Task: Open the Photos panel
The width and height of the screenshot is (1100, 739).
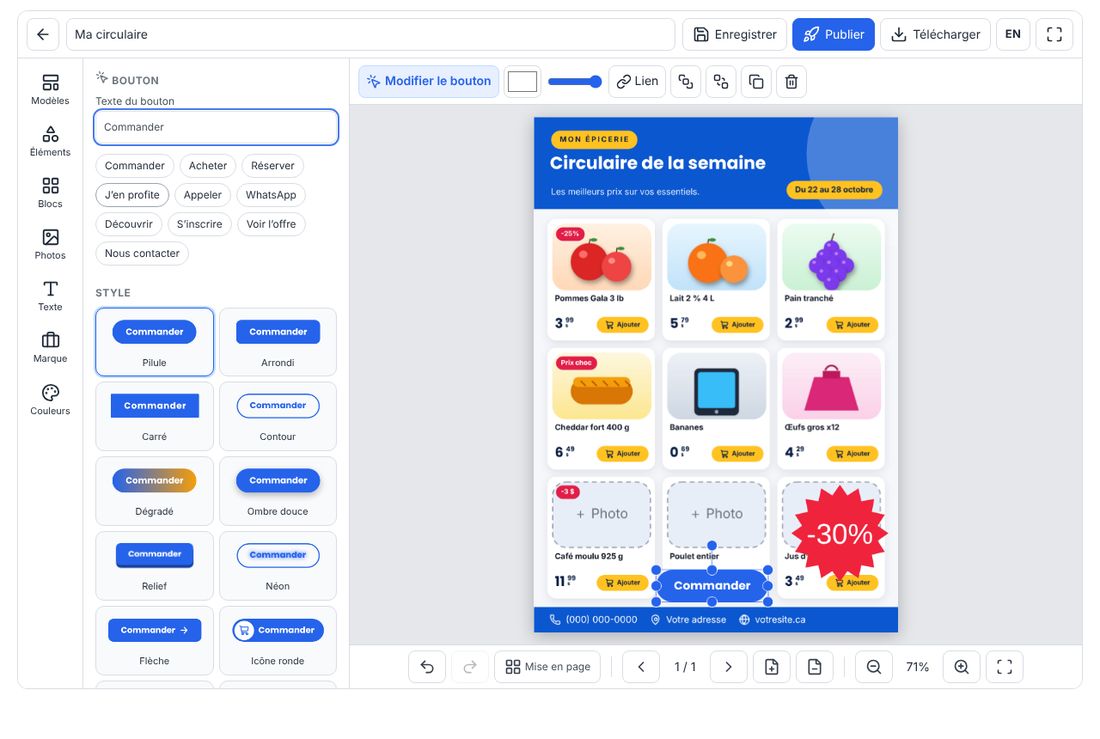Action: pos(51,244)
